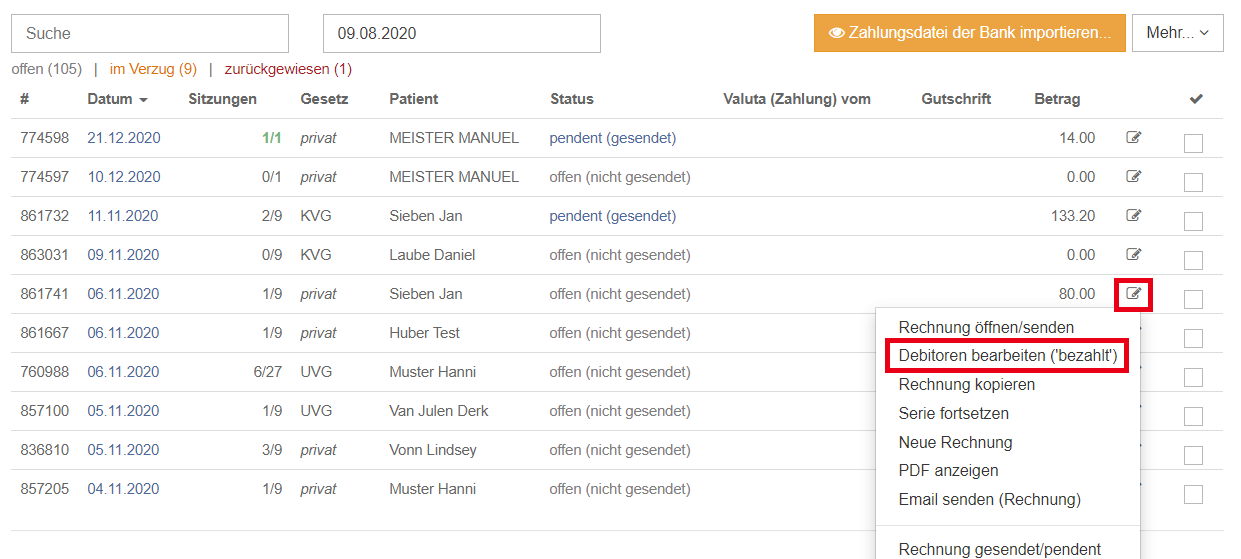The image size is (1241, 559).
Task: Open edit menu for invoice 774598
Action: coord(1133,138)
